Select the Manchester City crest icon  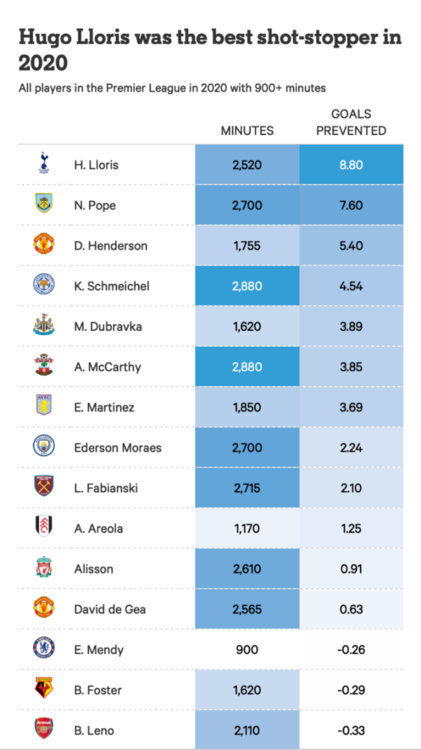click(44, 446)
